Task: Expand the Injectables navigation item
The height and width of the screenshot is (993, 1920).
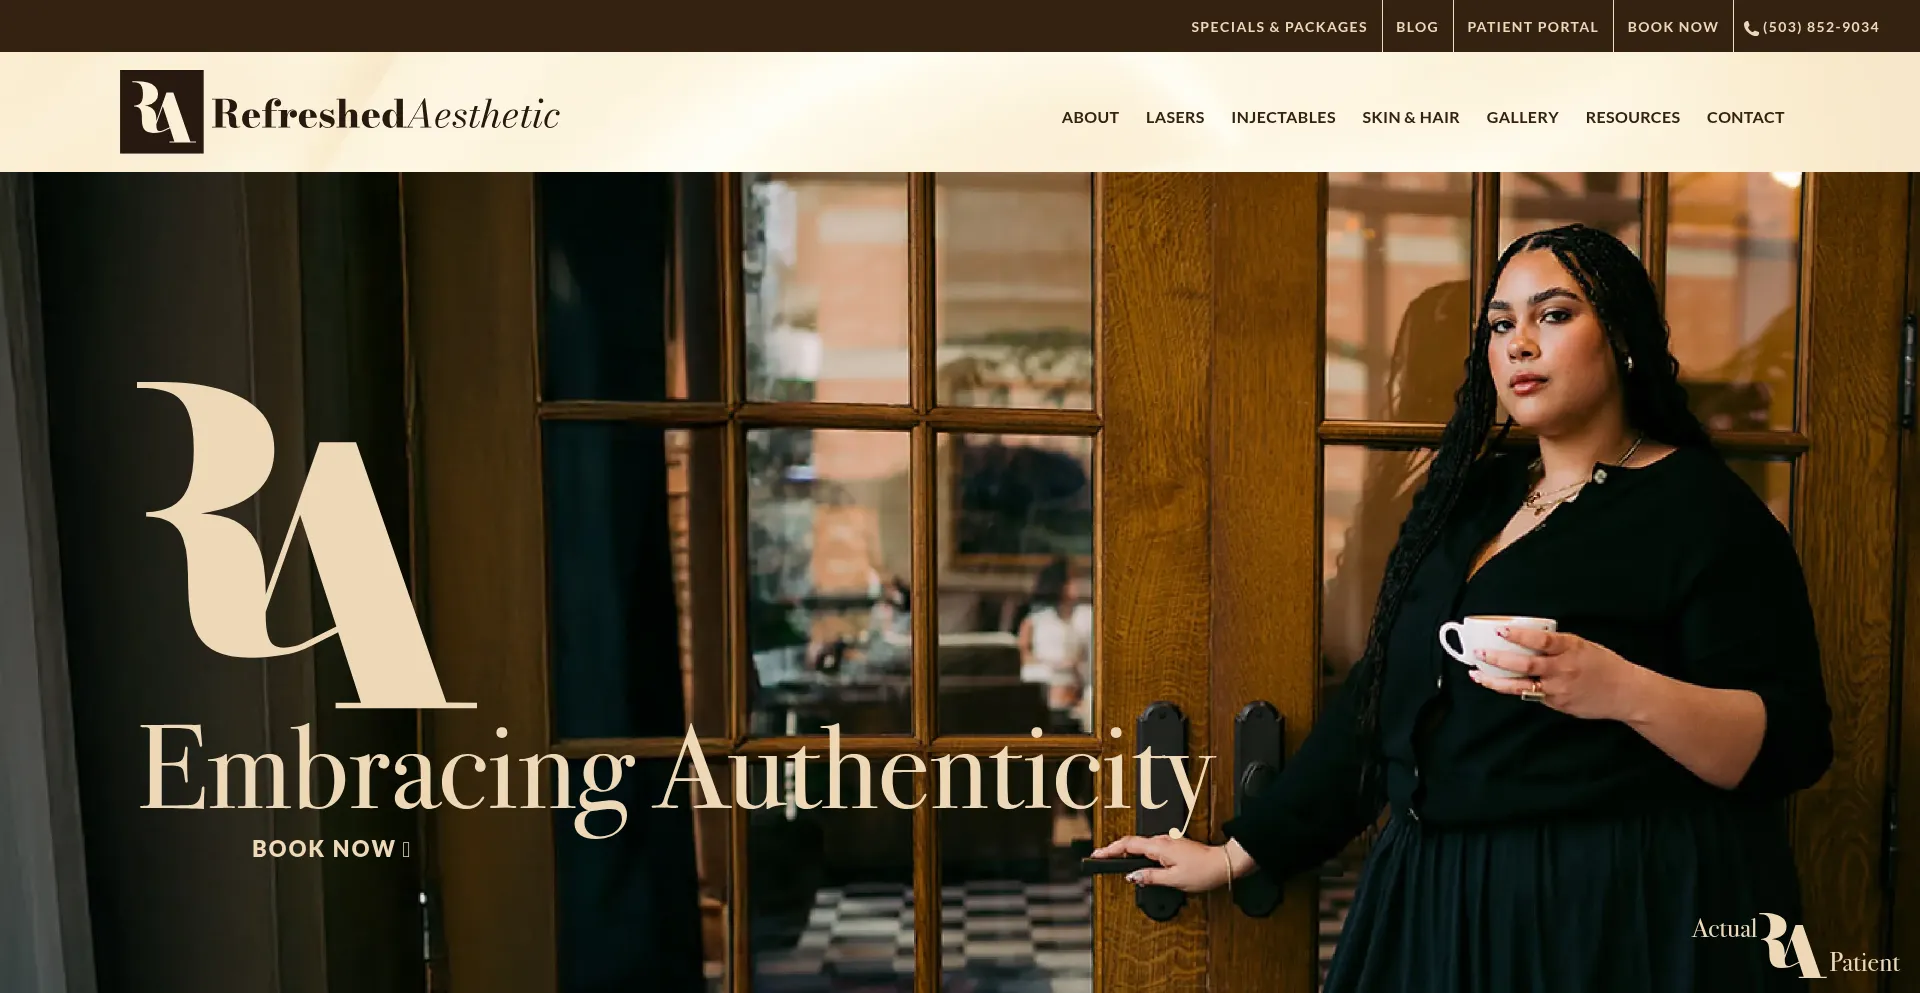Action: tap(1283, 117)
